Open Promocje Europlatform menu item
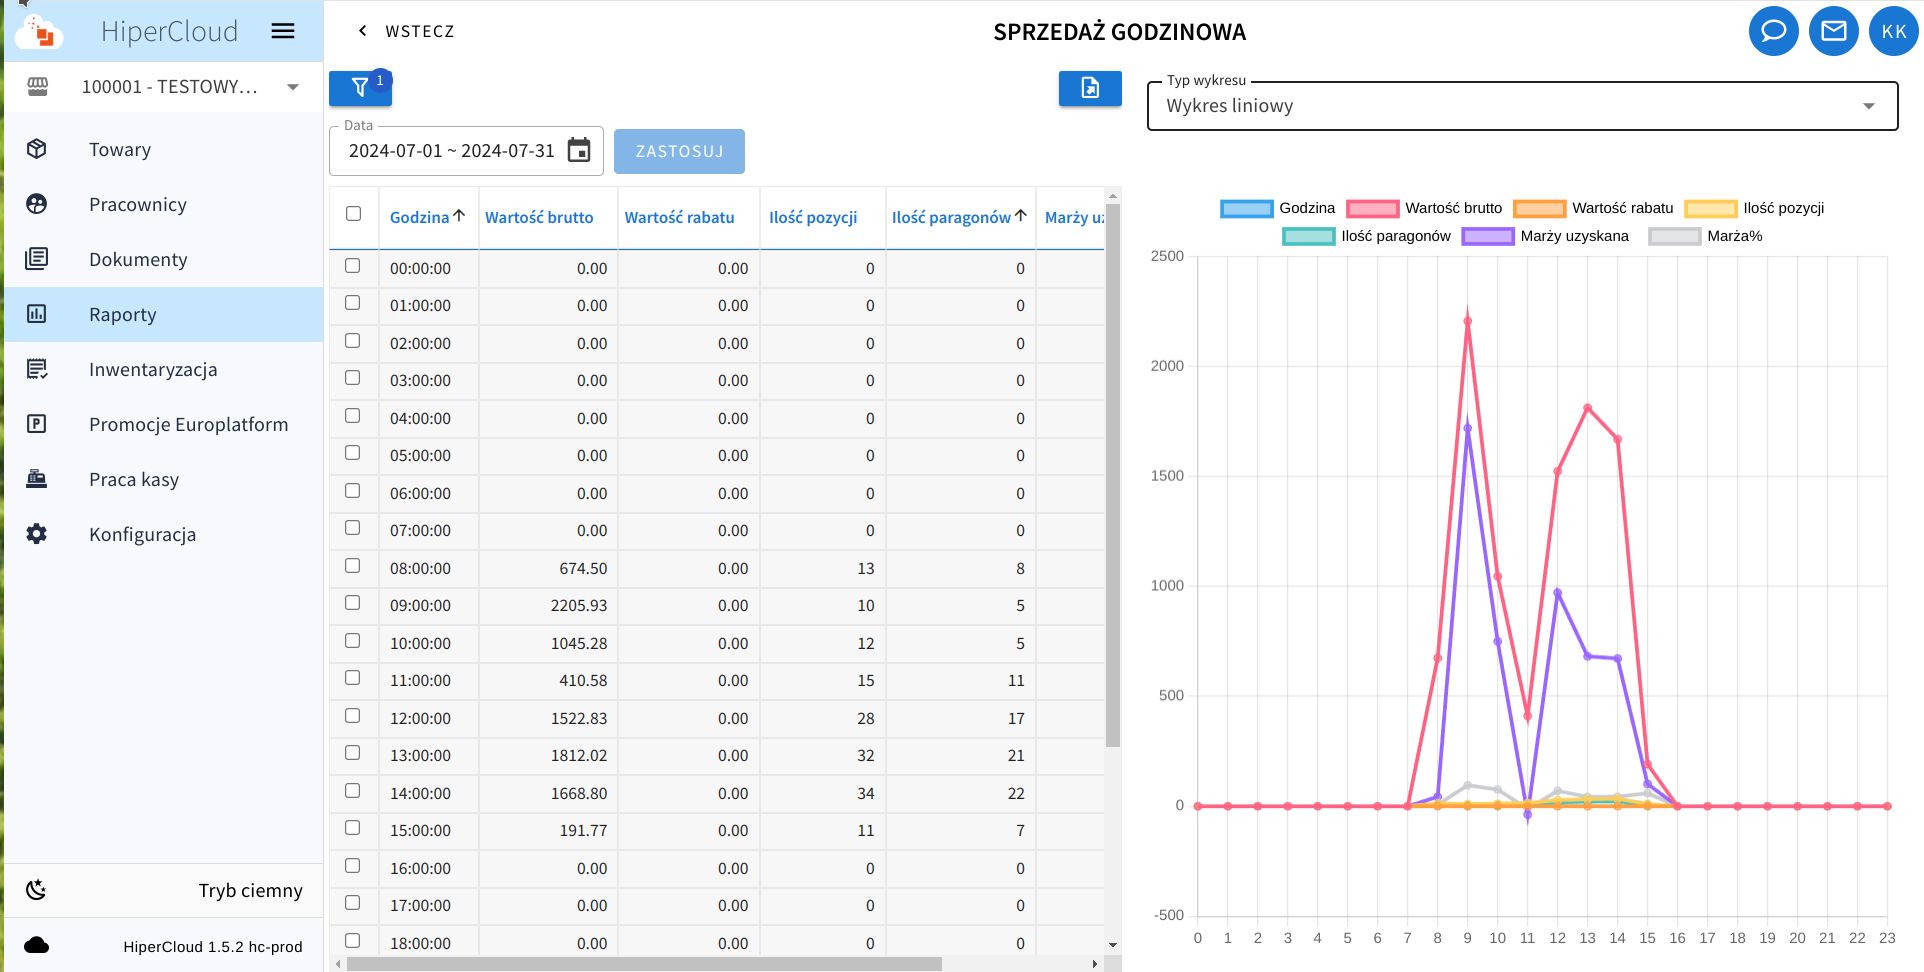Viewport: 1924px width, 972px height. (163, 424)
